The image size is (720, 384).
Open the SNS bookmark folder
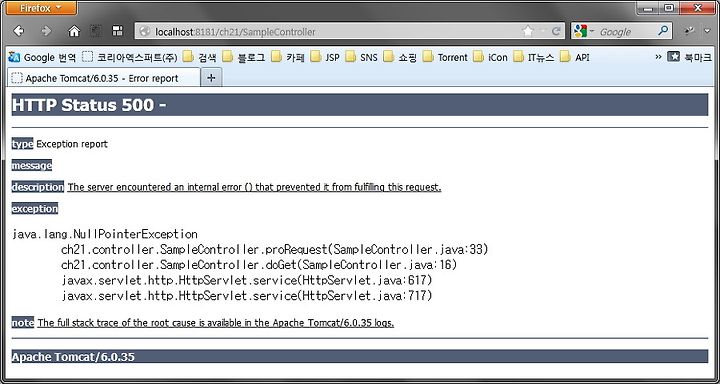361,57
